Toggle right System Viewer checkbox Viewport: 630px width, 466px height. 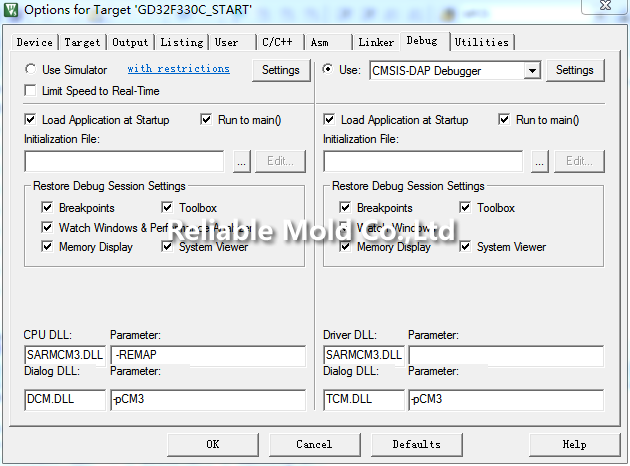point(466,247)
